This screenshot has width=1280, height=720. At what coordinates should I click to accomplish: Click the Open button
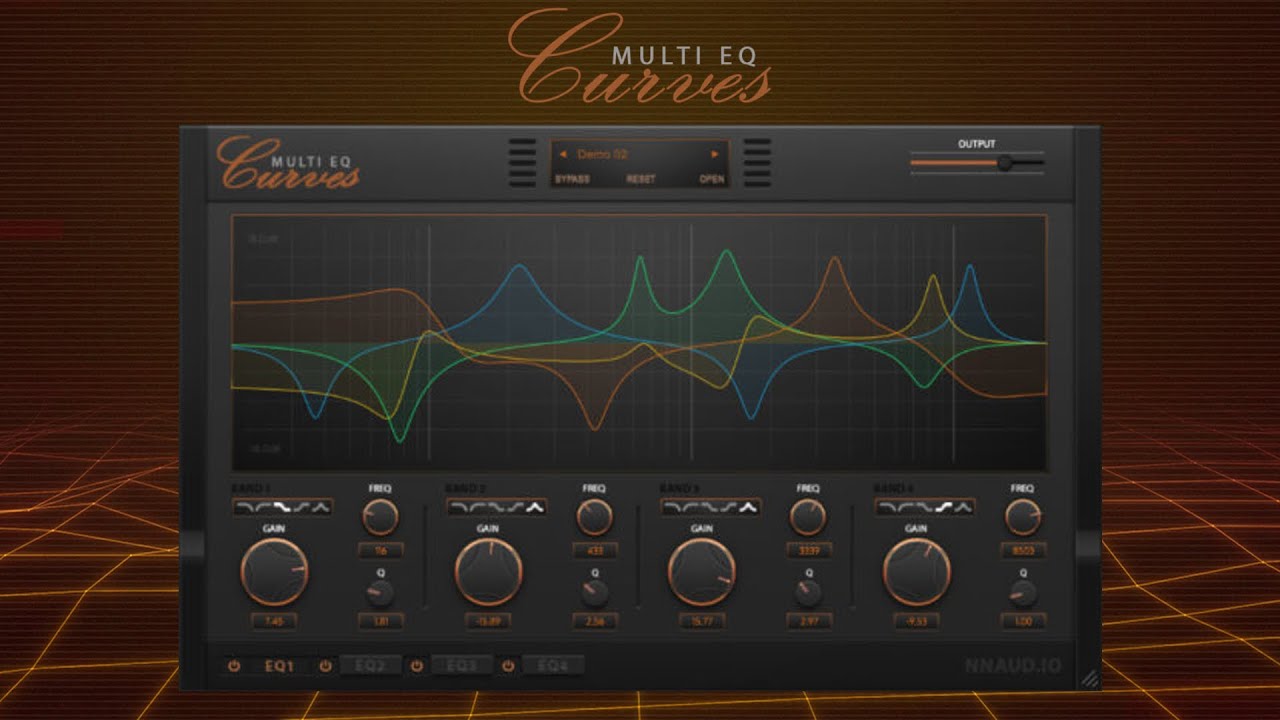pyautogui.click(x=712, y=179)
